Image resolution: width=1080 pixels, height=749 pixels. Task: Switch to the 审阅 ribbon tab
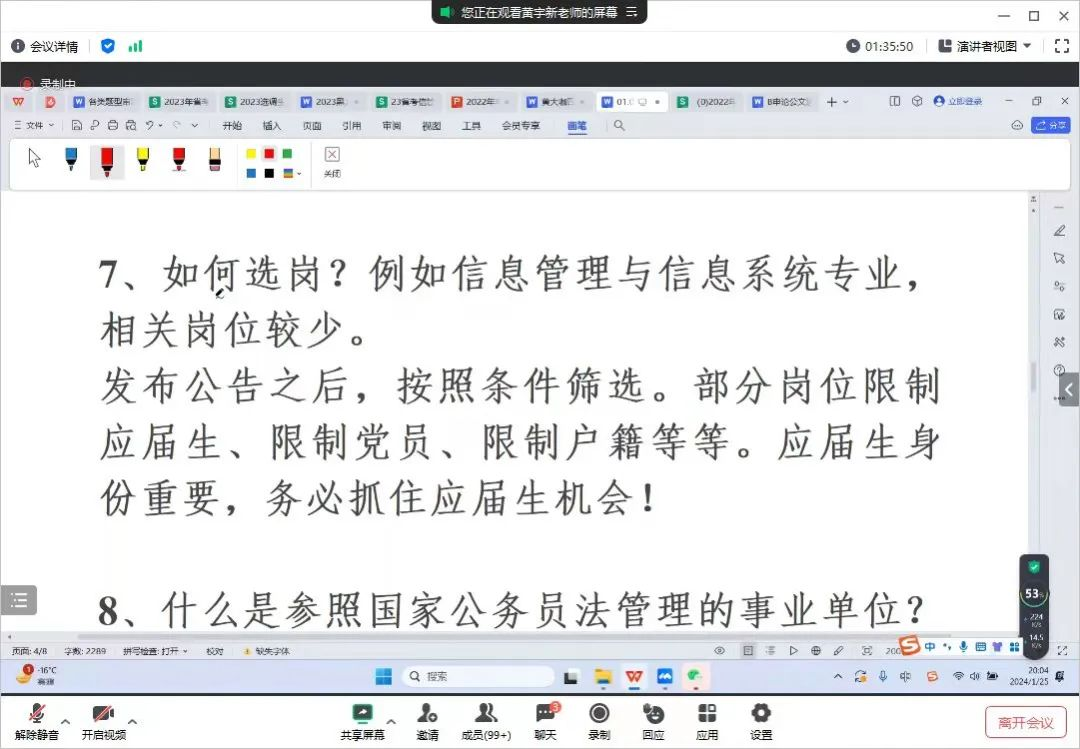[391, 126]
